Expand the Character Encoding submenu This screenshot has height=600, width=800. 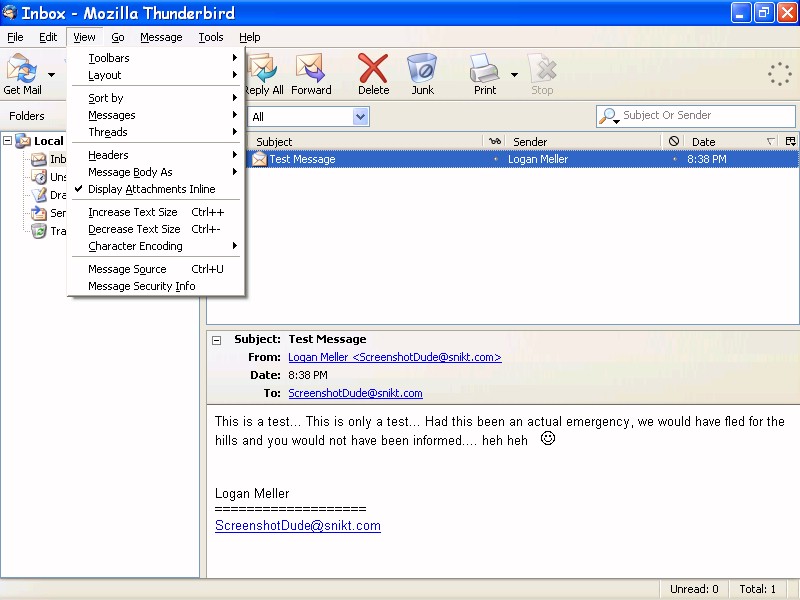(156, 246)
